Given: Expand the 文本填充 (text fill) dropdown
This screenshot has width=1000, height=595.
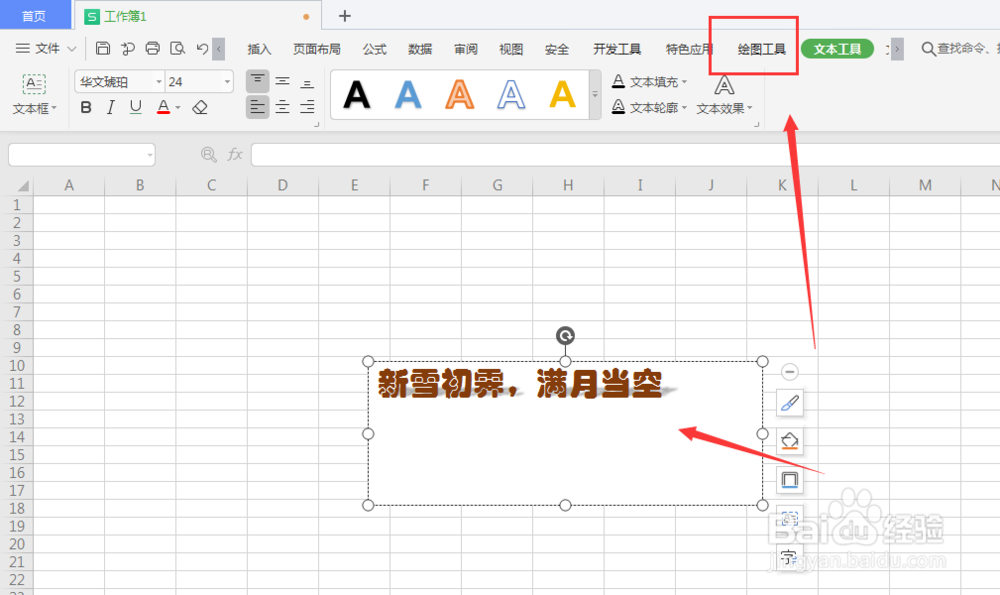Looking at the screenshot, I should (x=686, y=82).
